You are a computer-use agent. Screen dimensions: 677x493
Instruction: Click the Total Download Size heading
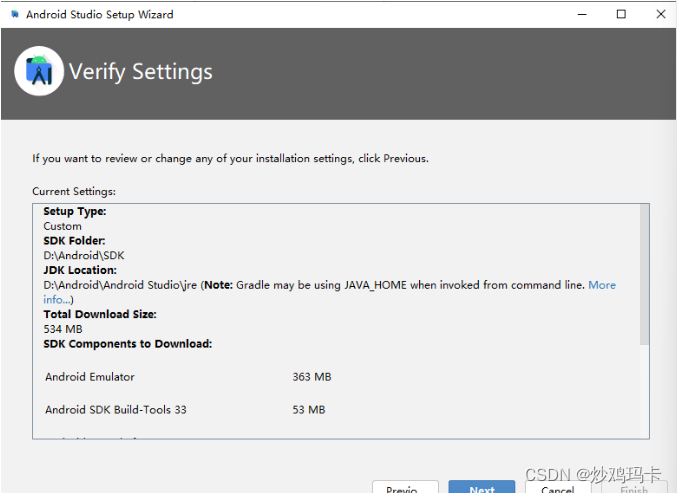(x=100, y=314)
